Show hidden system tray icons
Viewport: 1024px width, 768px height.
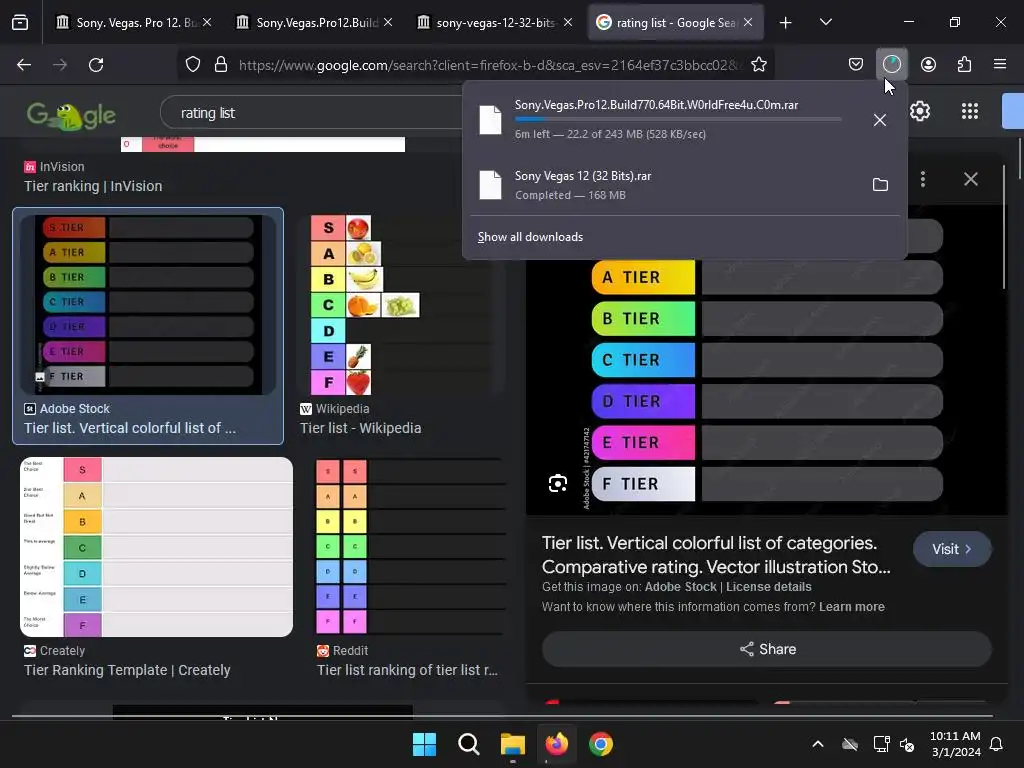tap(818, 744)
